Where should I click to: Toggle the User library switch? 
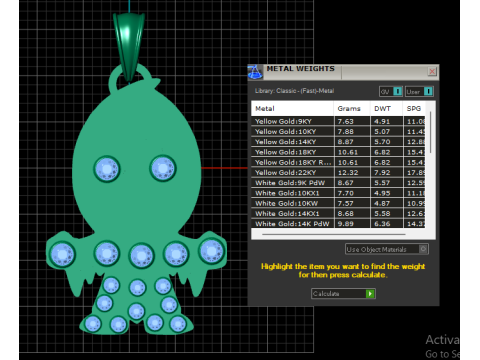tap(419, 91)
